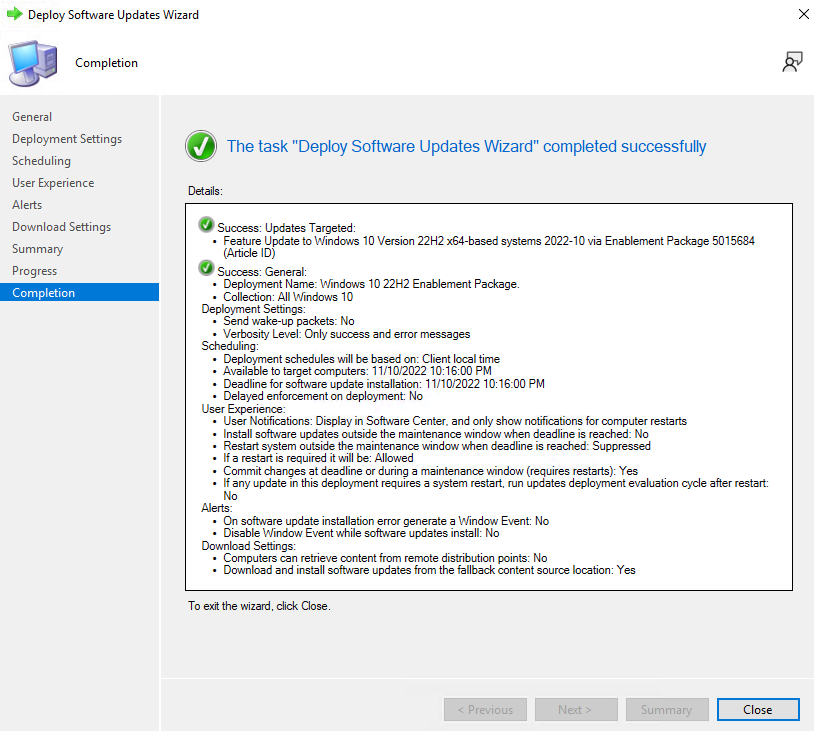Viewport: 814px width, 731px height.
Task: Click the green arrow wizard title icon
Action: pyautogui.click(x=15, y=14)
